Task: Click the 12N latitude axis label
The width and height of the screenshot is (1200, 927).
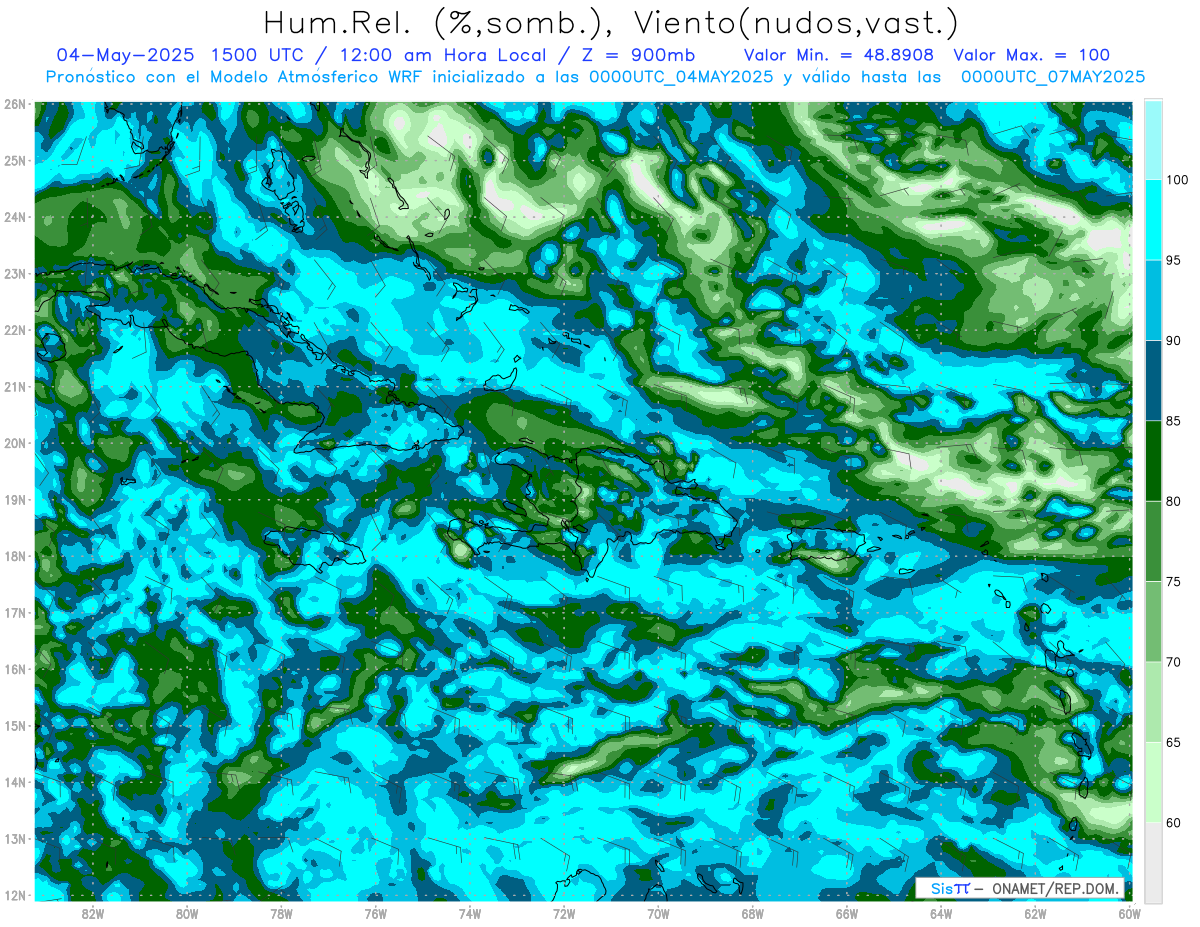Action: click(14, 895)
